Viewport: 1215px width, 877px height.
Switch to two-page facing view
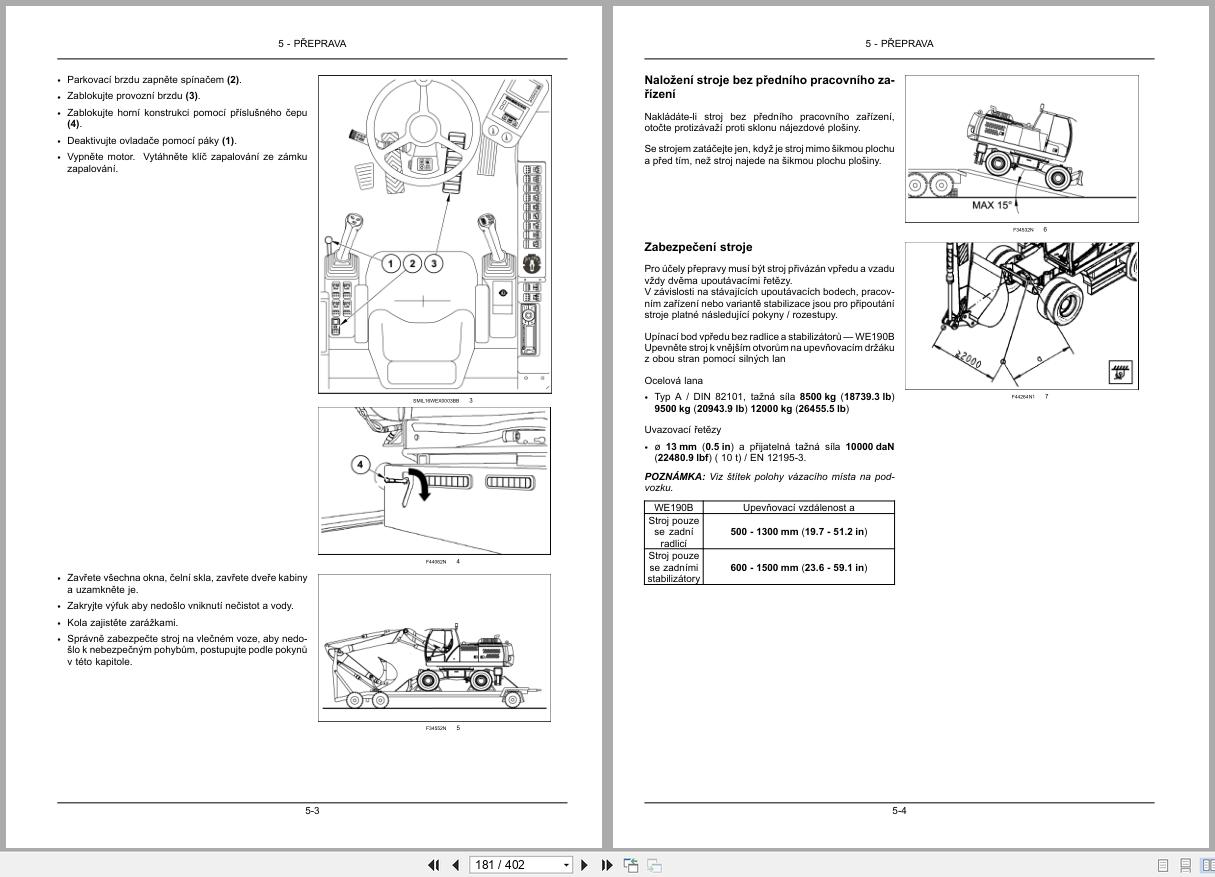[1207, 865]
